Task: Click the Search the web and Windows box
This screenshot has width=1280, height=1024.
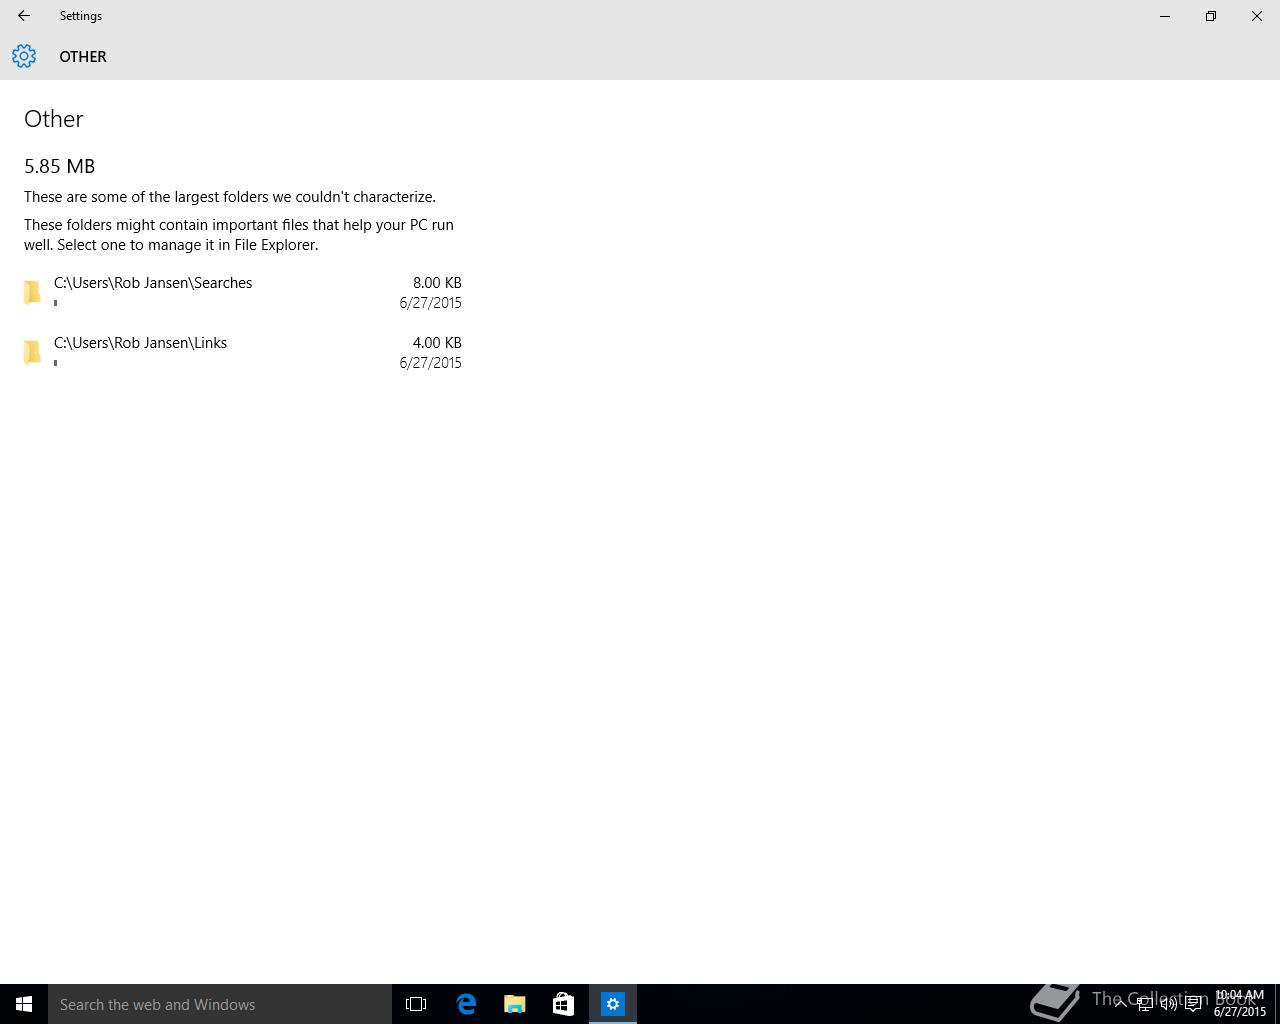Action: point(220,1004)
